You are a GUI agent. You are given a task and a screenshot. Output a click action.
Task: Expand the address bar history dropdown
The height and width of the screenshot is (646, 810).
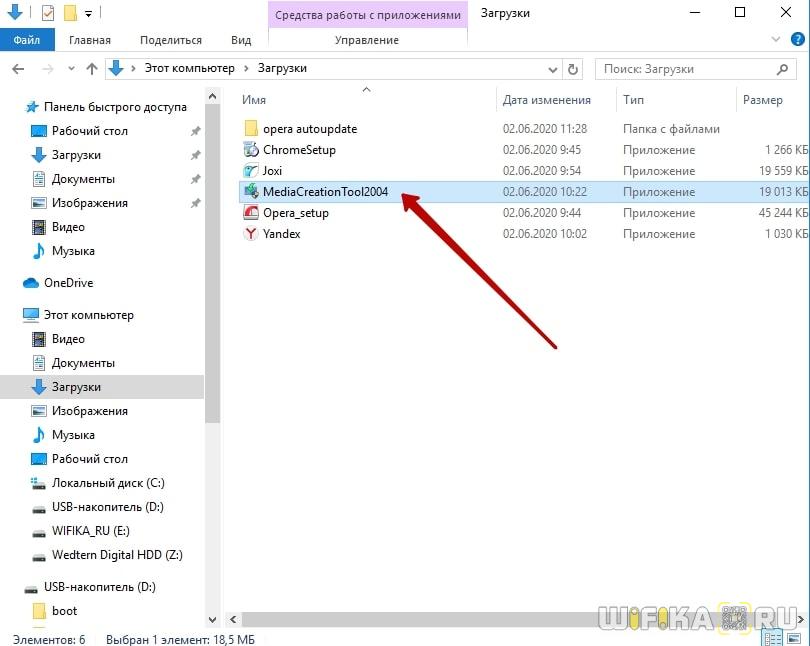click(x=552, y=69)
